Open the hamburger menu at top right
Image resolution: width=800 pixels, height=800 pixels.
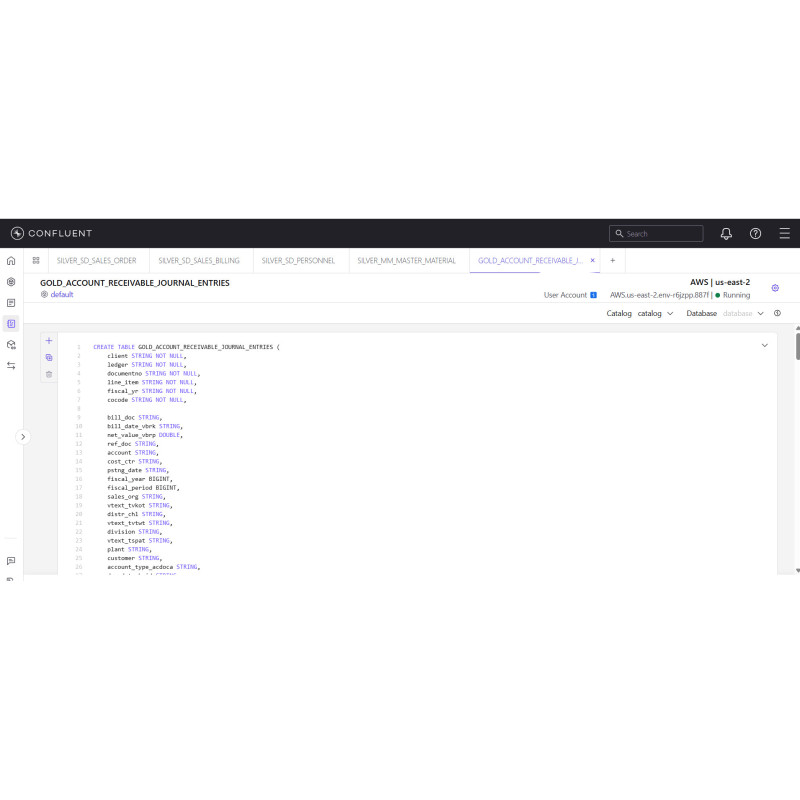coord(785,233)
